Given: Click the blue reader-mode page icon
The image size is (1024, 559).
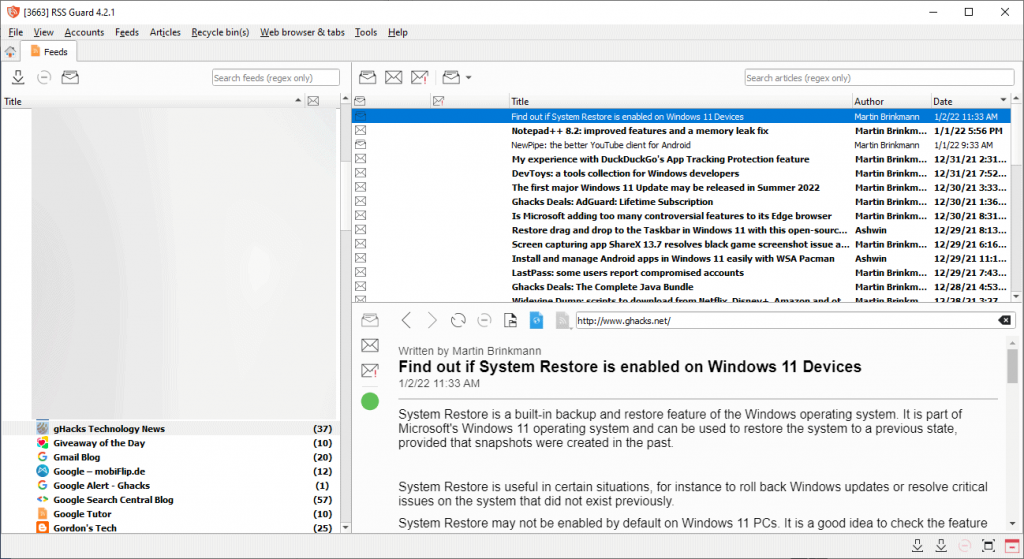Looking at the screenshot, I should coord(536,320).
